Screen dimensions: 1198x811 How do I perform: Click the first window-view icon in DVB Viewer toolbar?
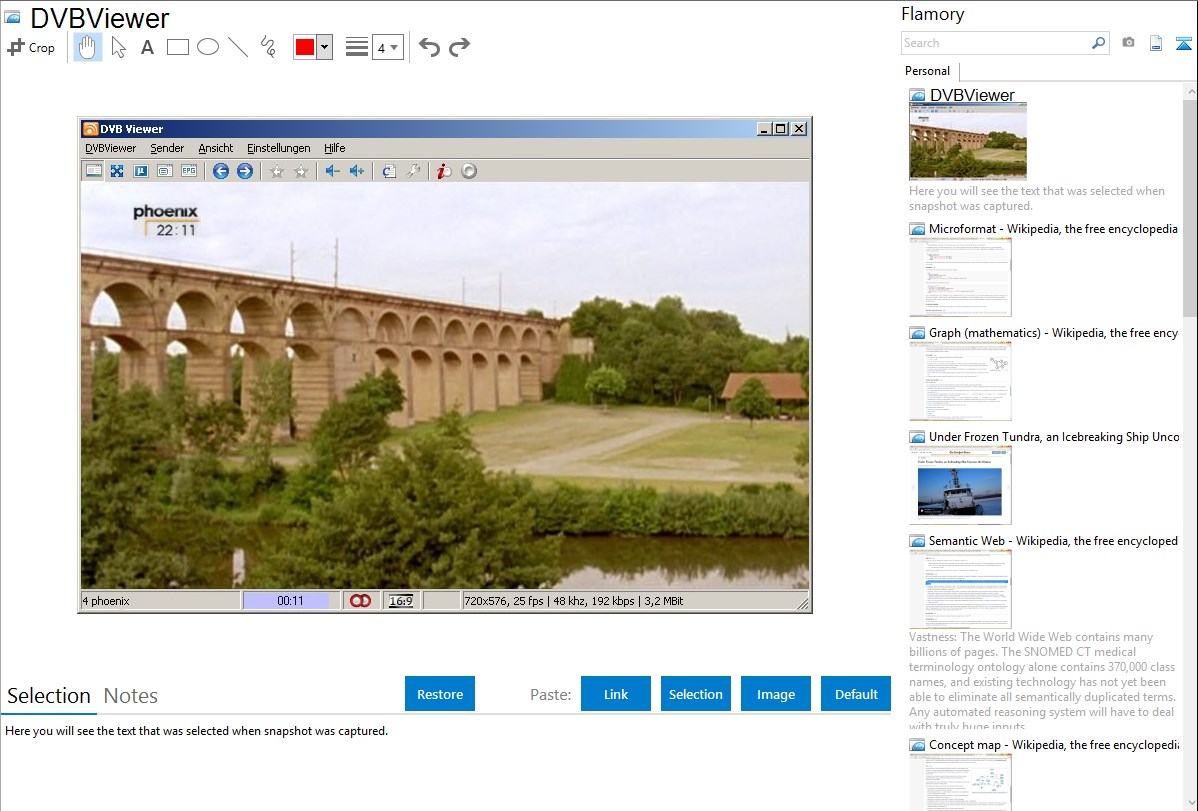pyautogui.click(x=93, y=171)
